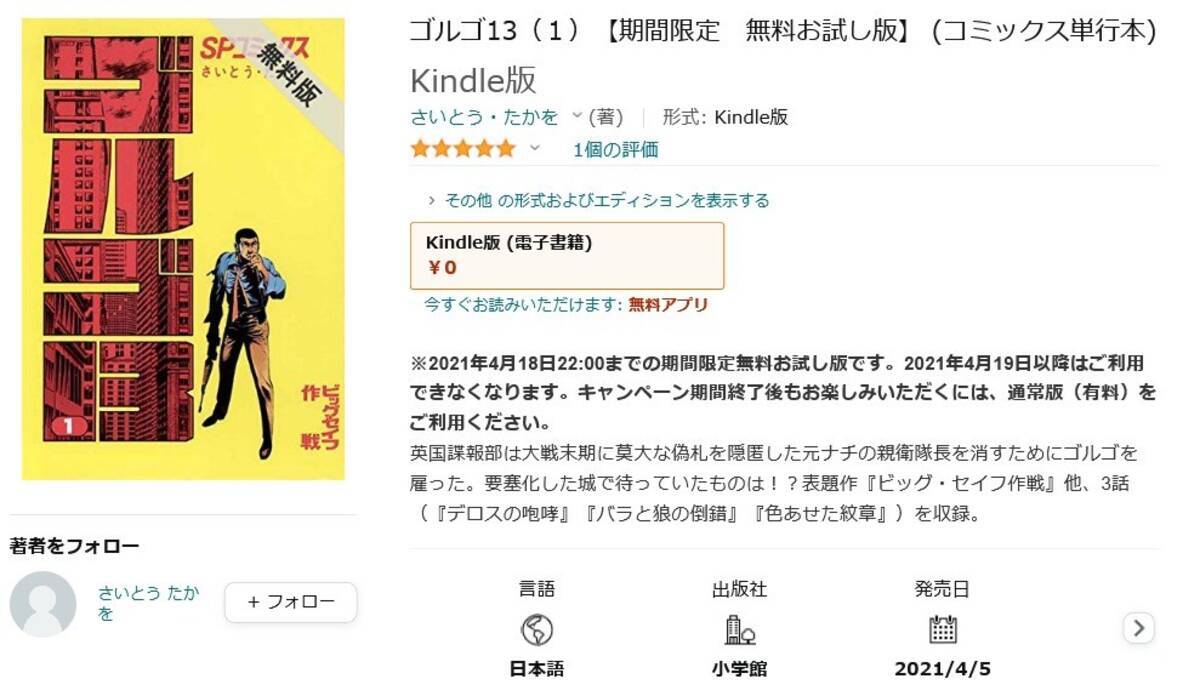Viewport: 1200px width, 696px height.
Task: Open the 1個の評価 ratings link
Action: [615, 150]
